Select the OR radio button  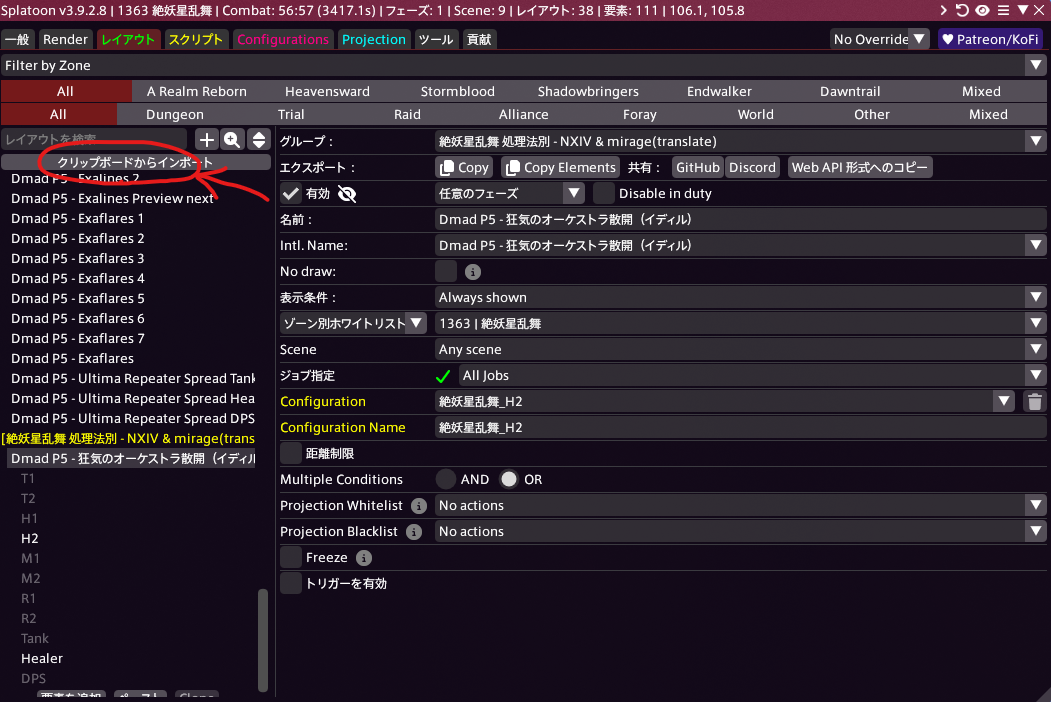[509, 479]
